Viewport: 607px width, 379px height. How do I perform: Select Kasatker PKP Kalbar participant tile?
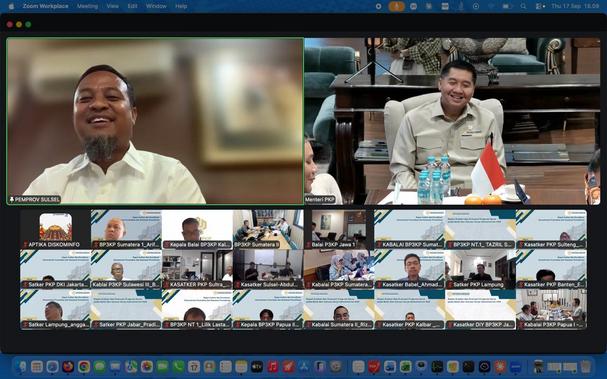click(410, 309)
